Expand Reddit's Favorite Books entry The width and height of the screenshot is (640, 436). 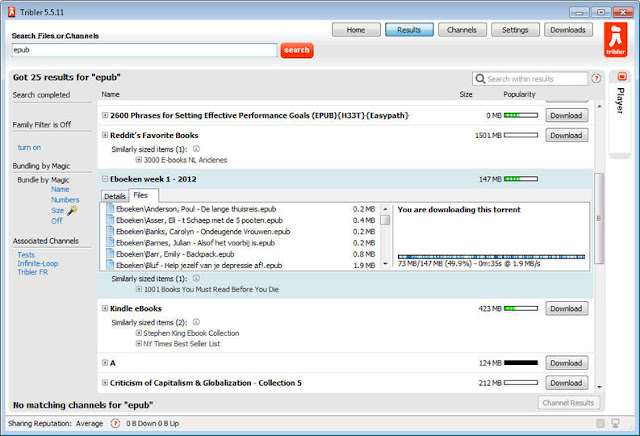[105, 135]
